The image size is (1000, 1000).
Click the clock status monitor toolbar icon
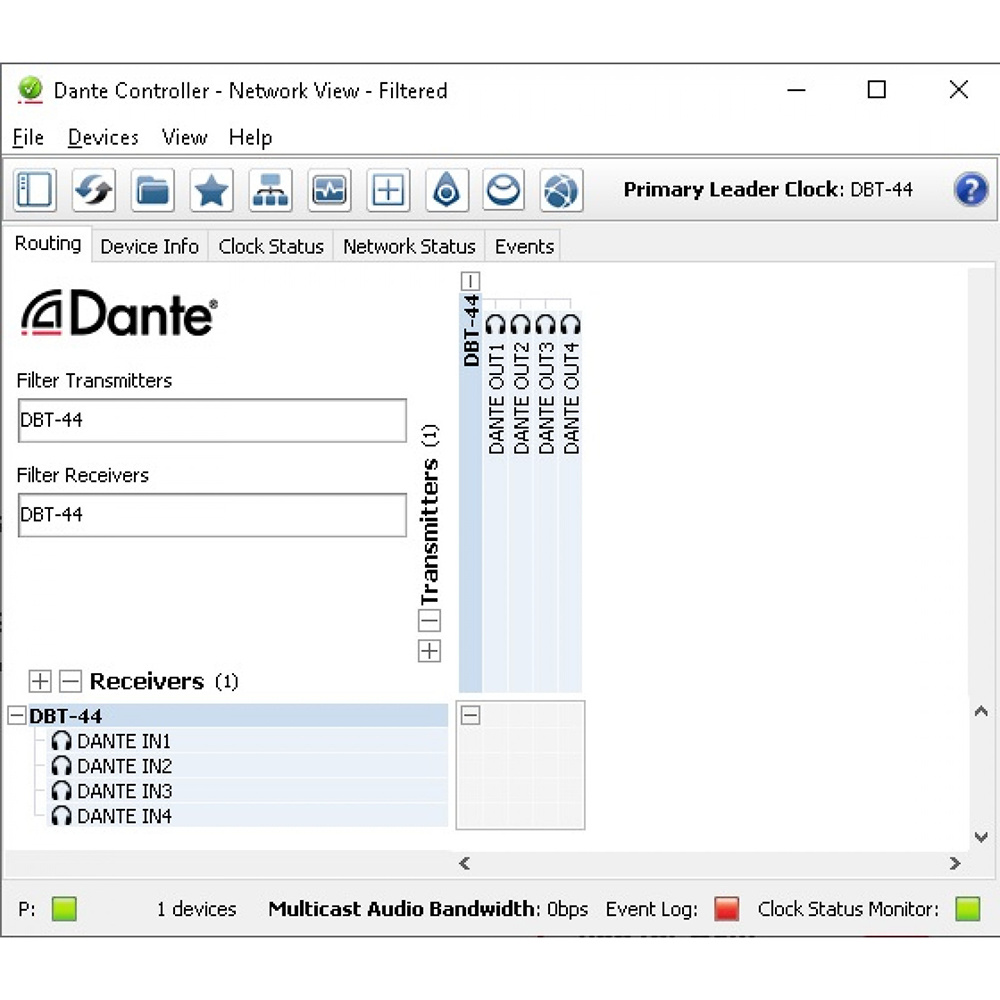(x=329, y=190)
